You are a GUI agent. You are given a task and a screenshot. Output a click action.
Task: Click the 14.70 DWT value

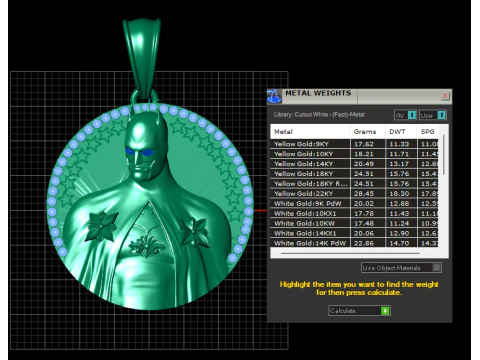399,243
